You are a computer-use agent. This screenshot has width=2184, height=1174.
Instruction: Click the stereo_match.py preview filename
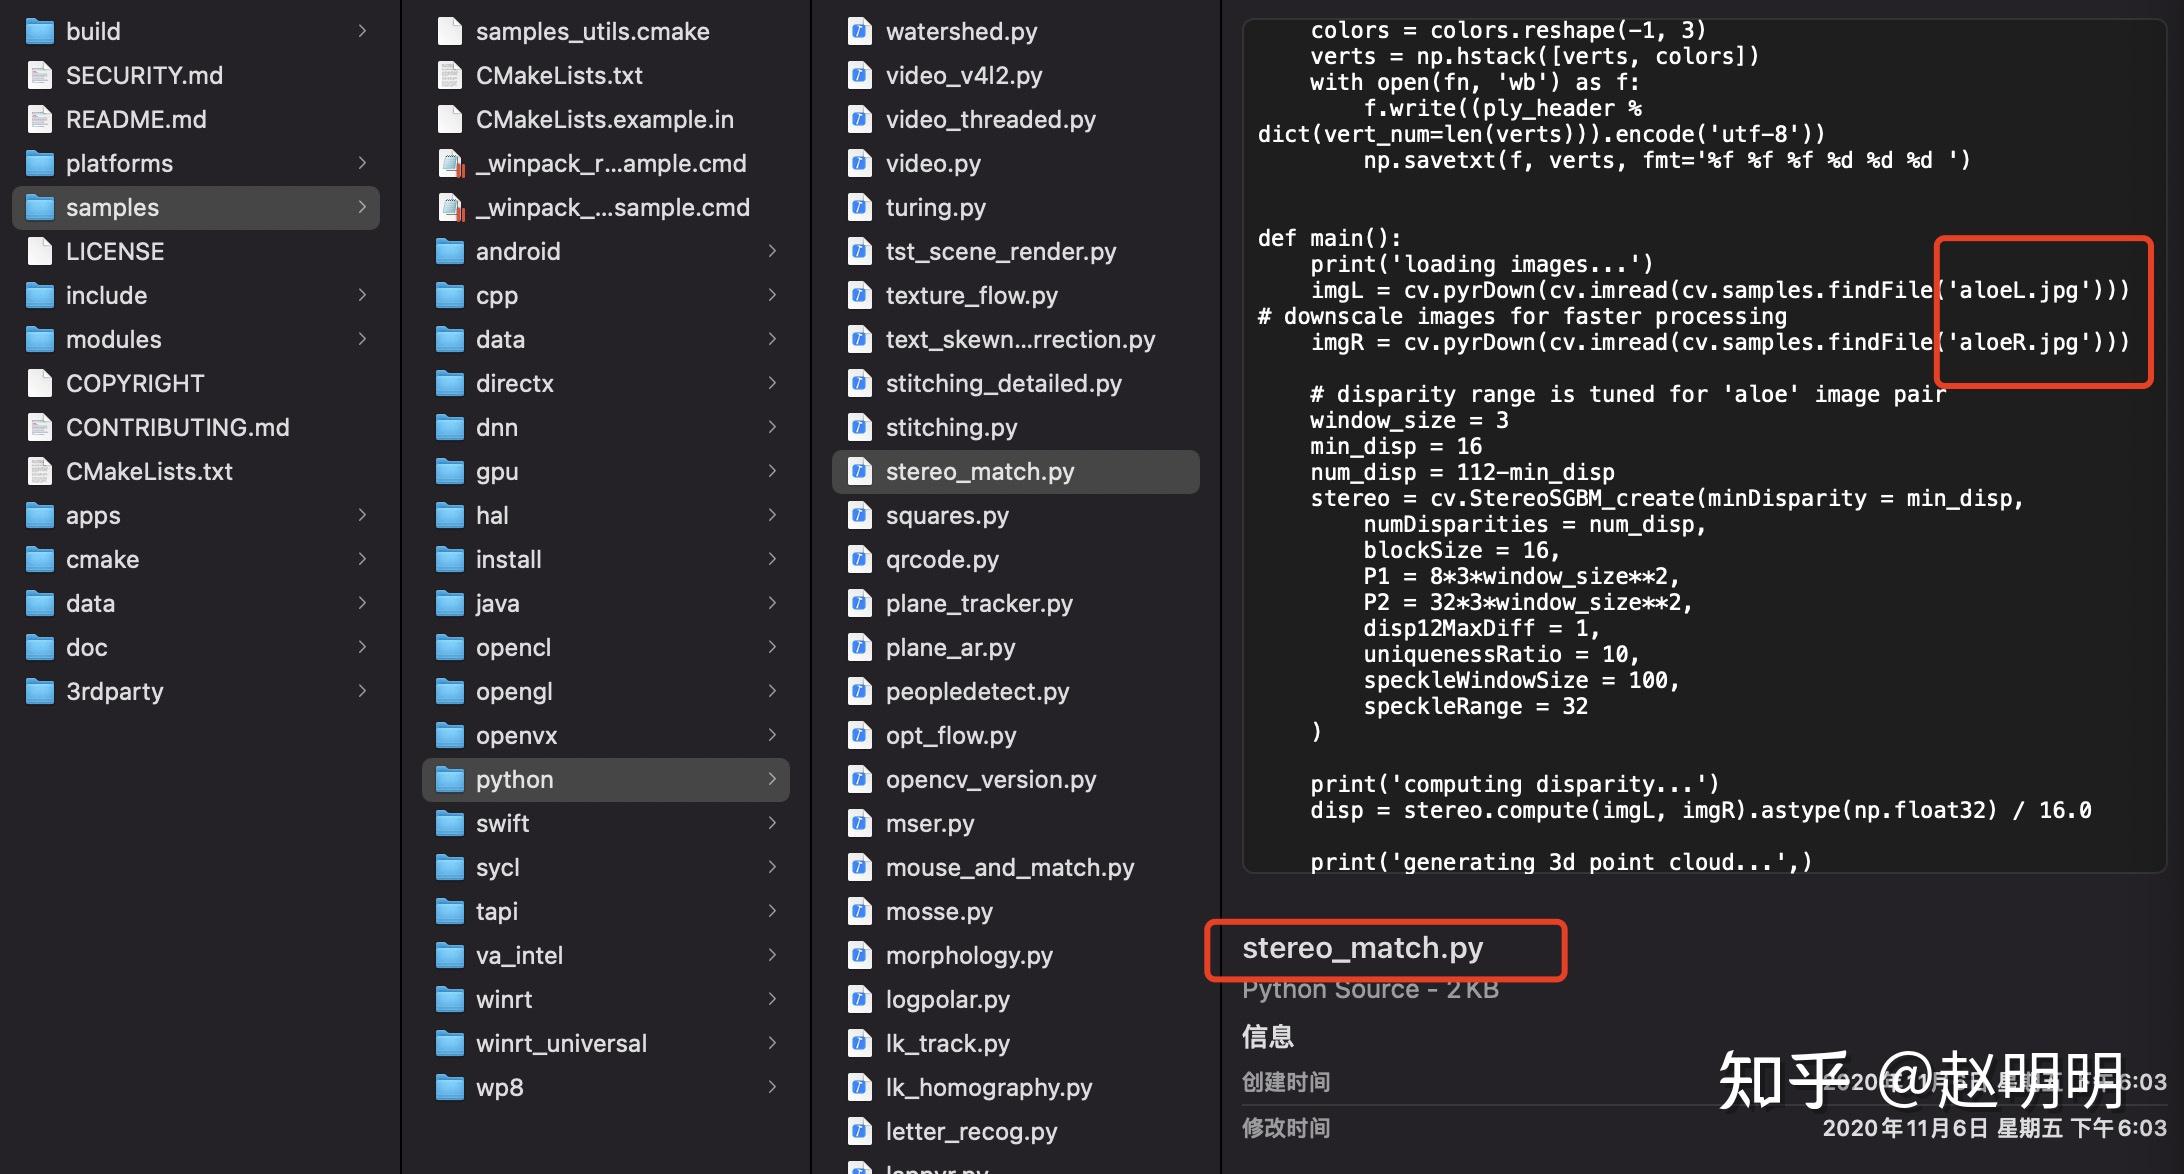pyautogui.click(x=1362, y=948)
